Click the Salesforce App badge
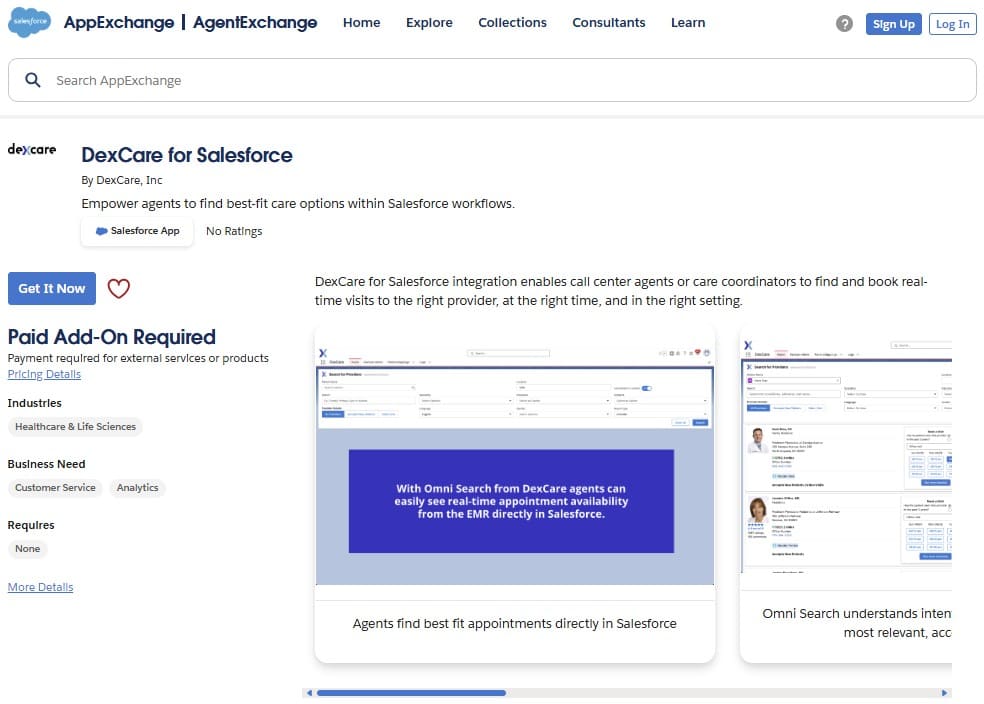 (x=137, y=231)
